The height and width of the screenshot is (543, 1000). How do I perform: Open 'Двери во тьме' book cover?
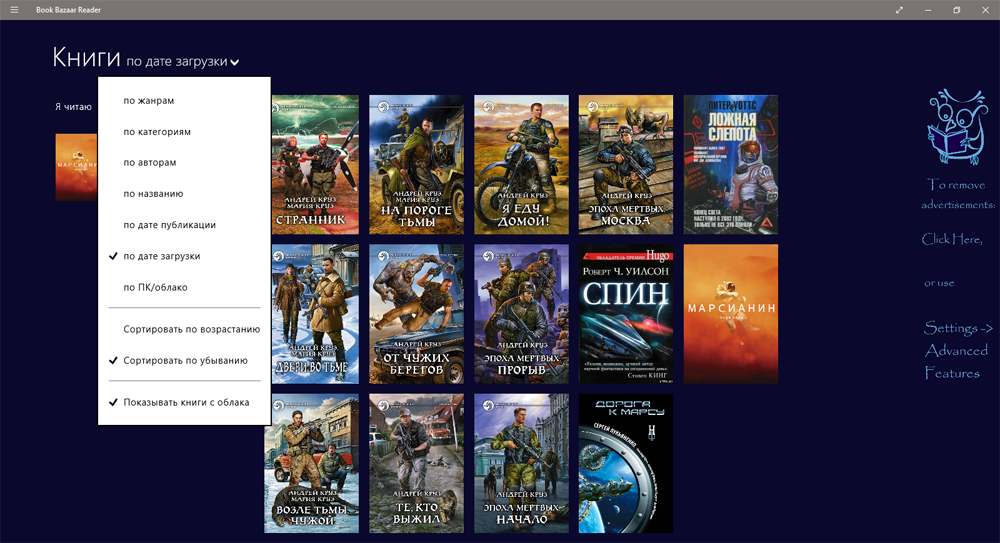[315, 314]
